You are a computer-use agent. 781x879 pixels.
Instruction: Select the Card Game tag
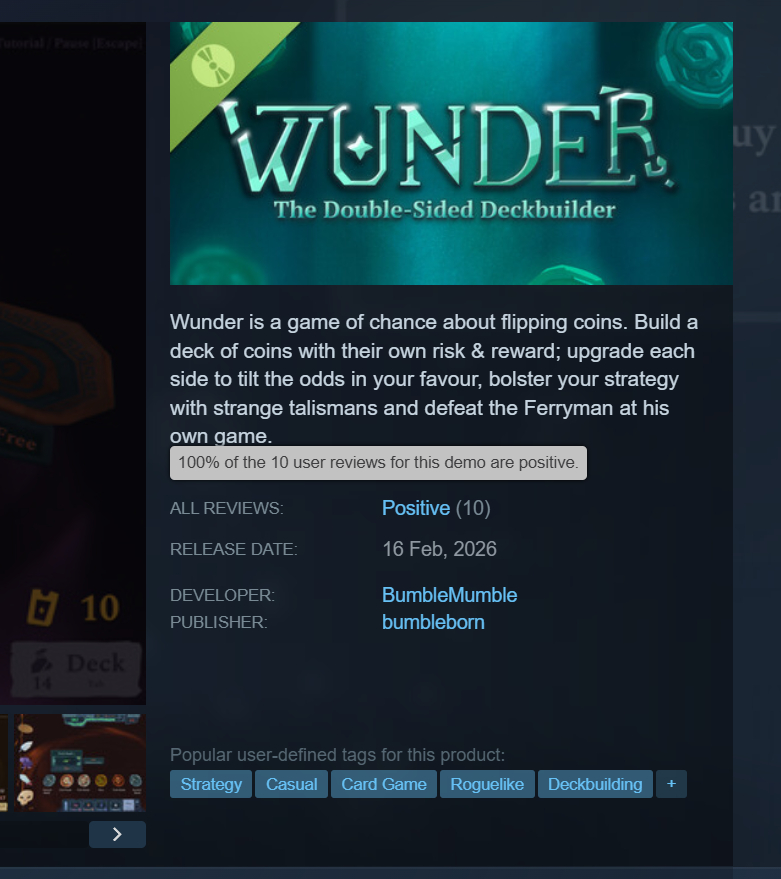[x=384, y=784]
